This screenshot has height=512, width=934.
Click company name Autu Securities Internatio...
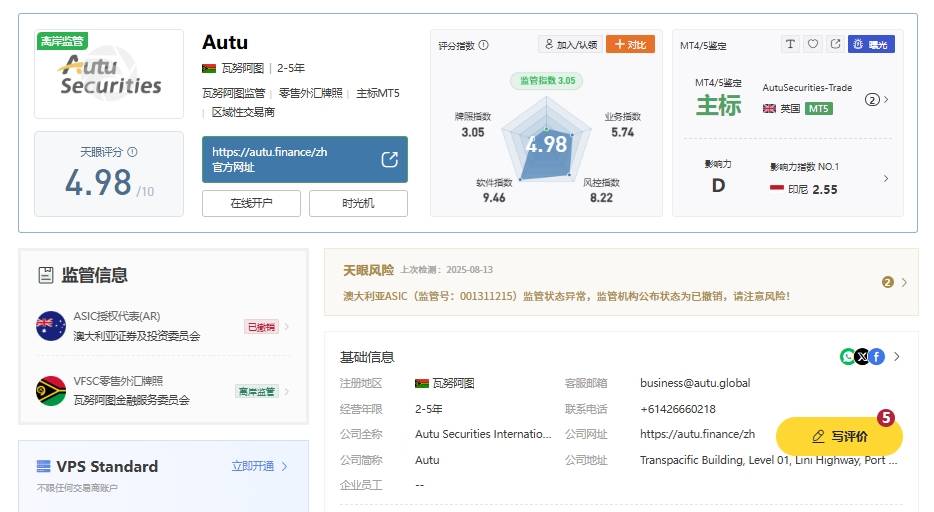point(483,434)
